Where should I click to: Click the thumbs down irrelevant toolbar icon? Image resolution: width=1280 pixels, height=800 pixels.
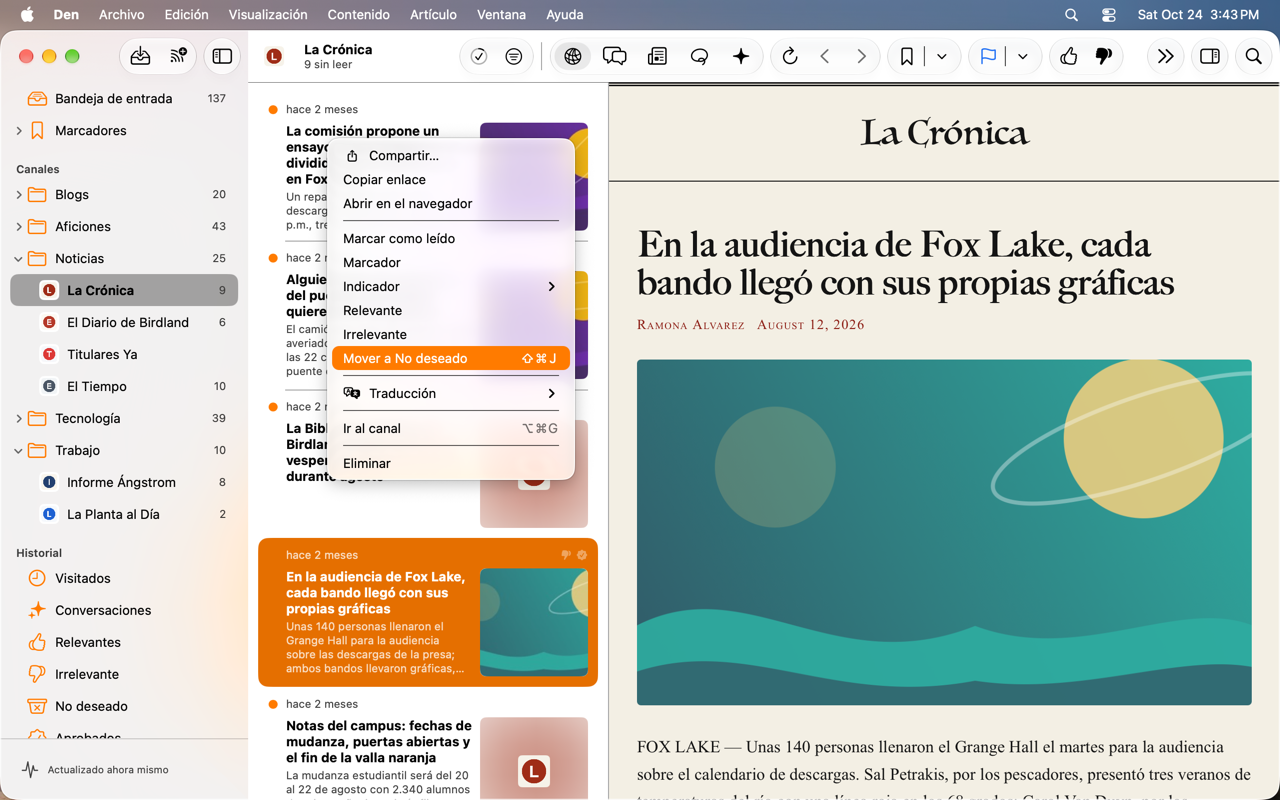(1104, 57)
